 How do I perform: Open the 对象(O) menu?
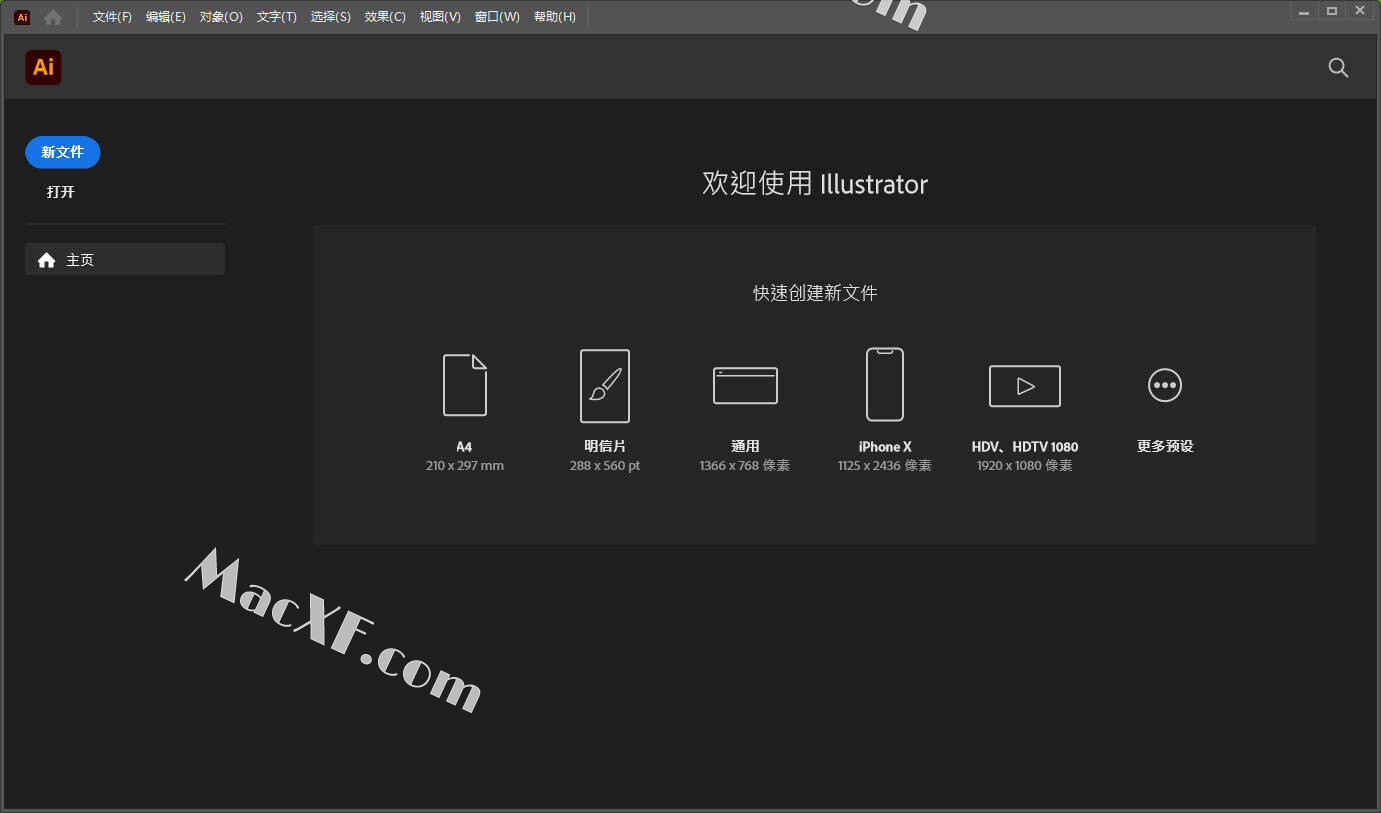click(x=221, y=17)
